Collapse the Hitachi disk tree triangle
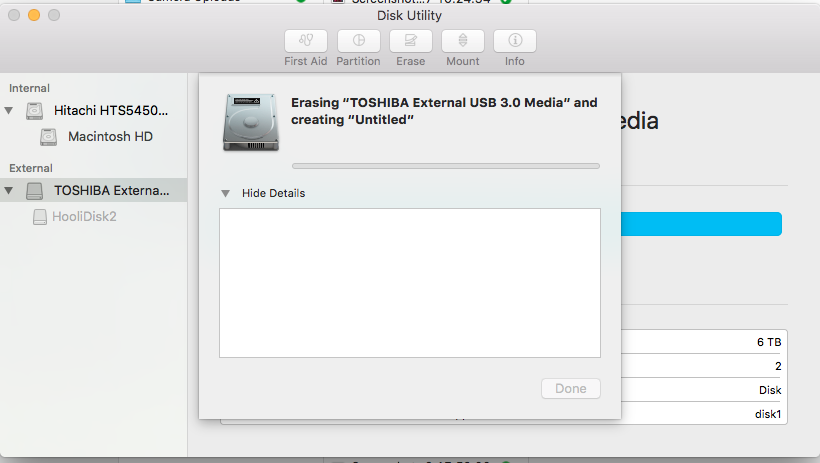 point(9,110)
